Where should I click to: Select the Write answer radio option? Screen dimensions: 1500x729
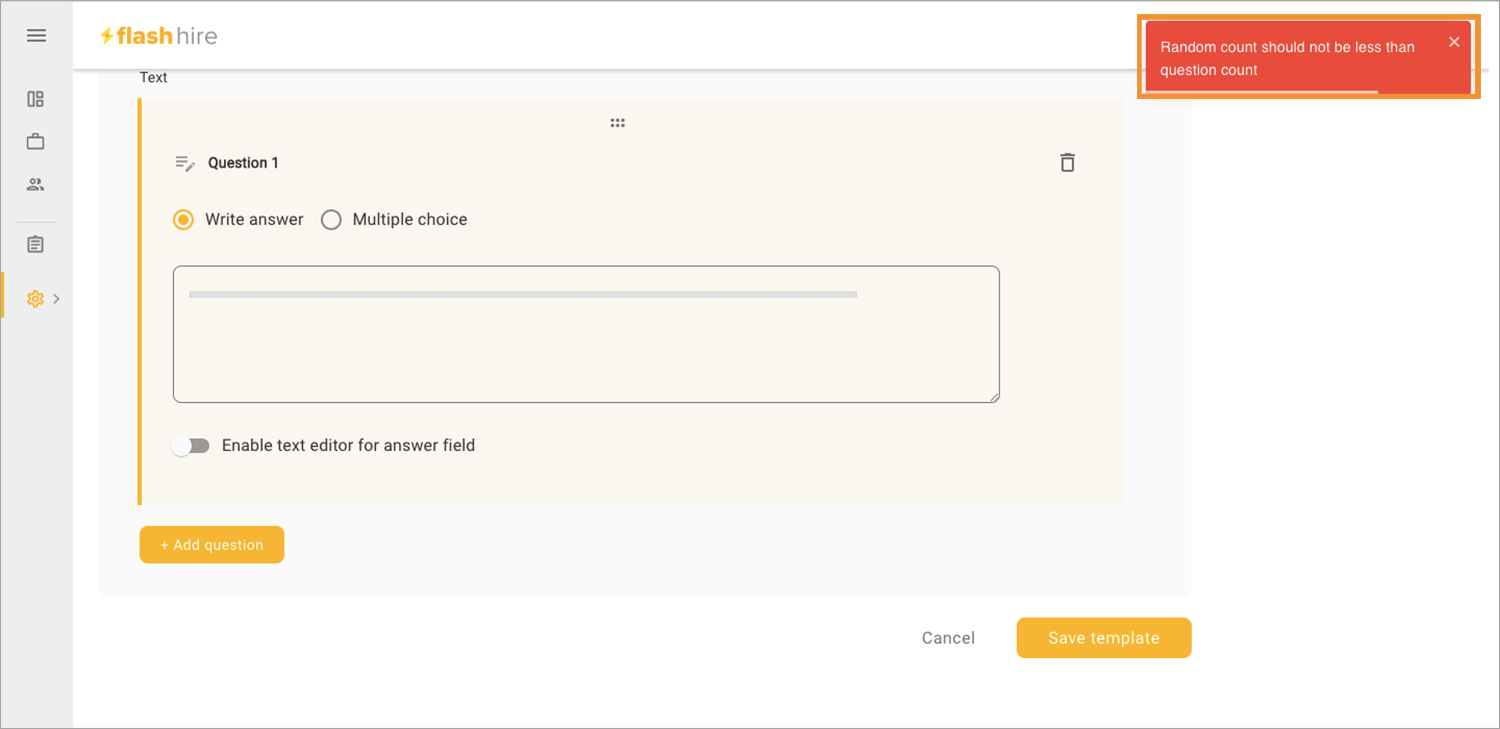pos(183,219)
